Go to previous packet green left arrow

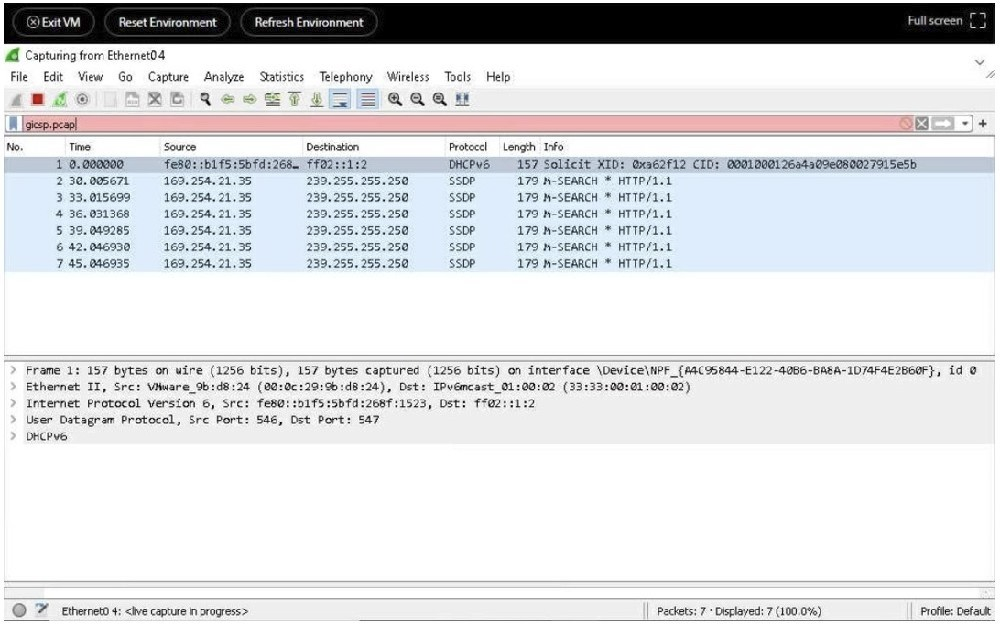tap(227, 99)
